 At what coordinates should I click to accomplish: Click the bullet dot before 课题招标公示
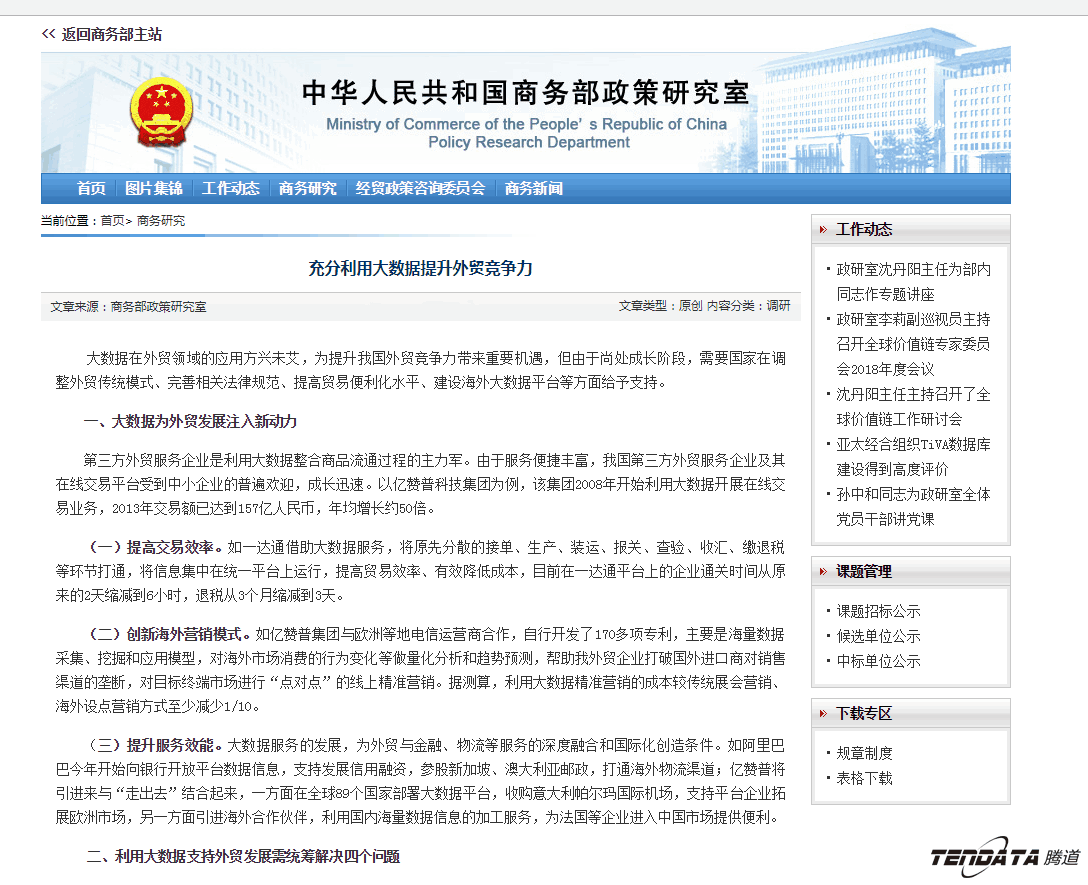(x=826, y=610)
